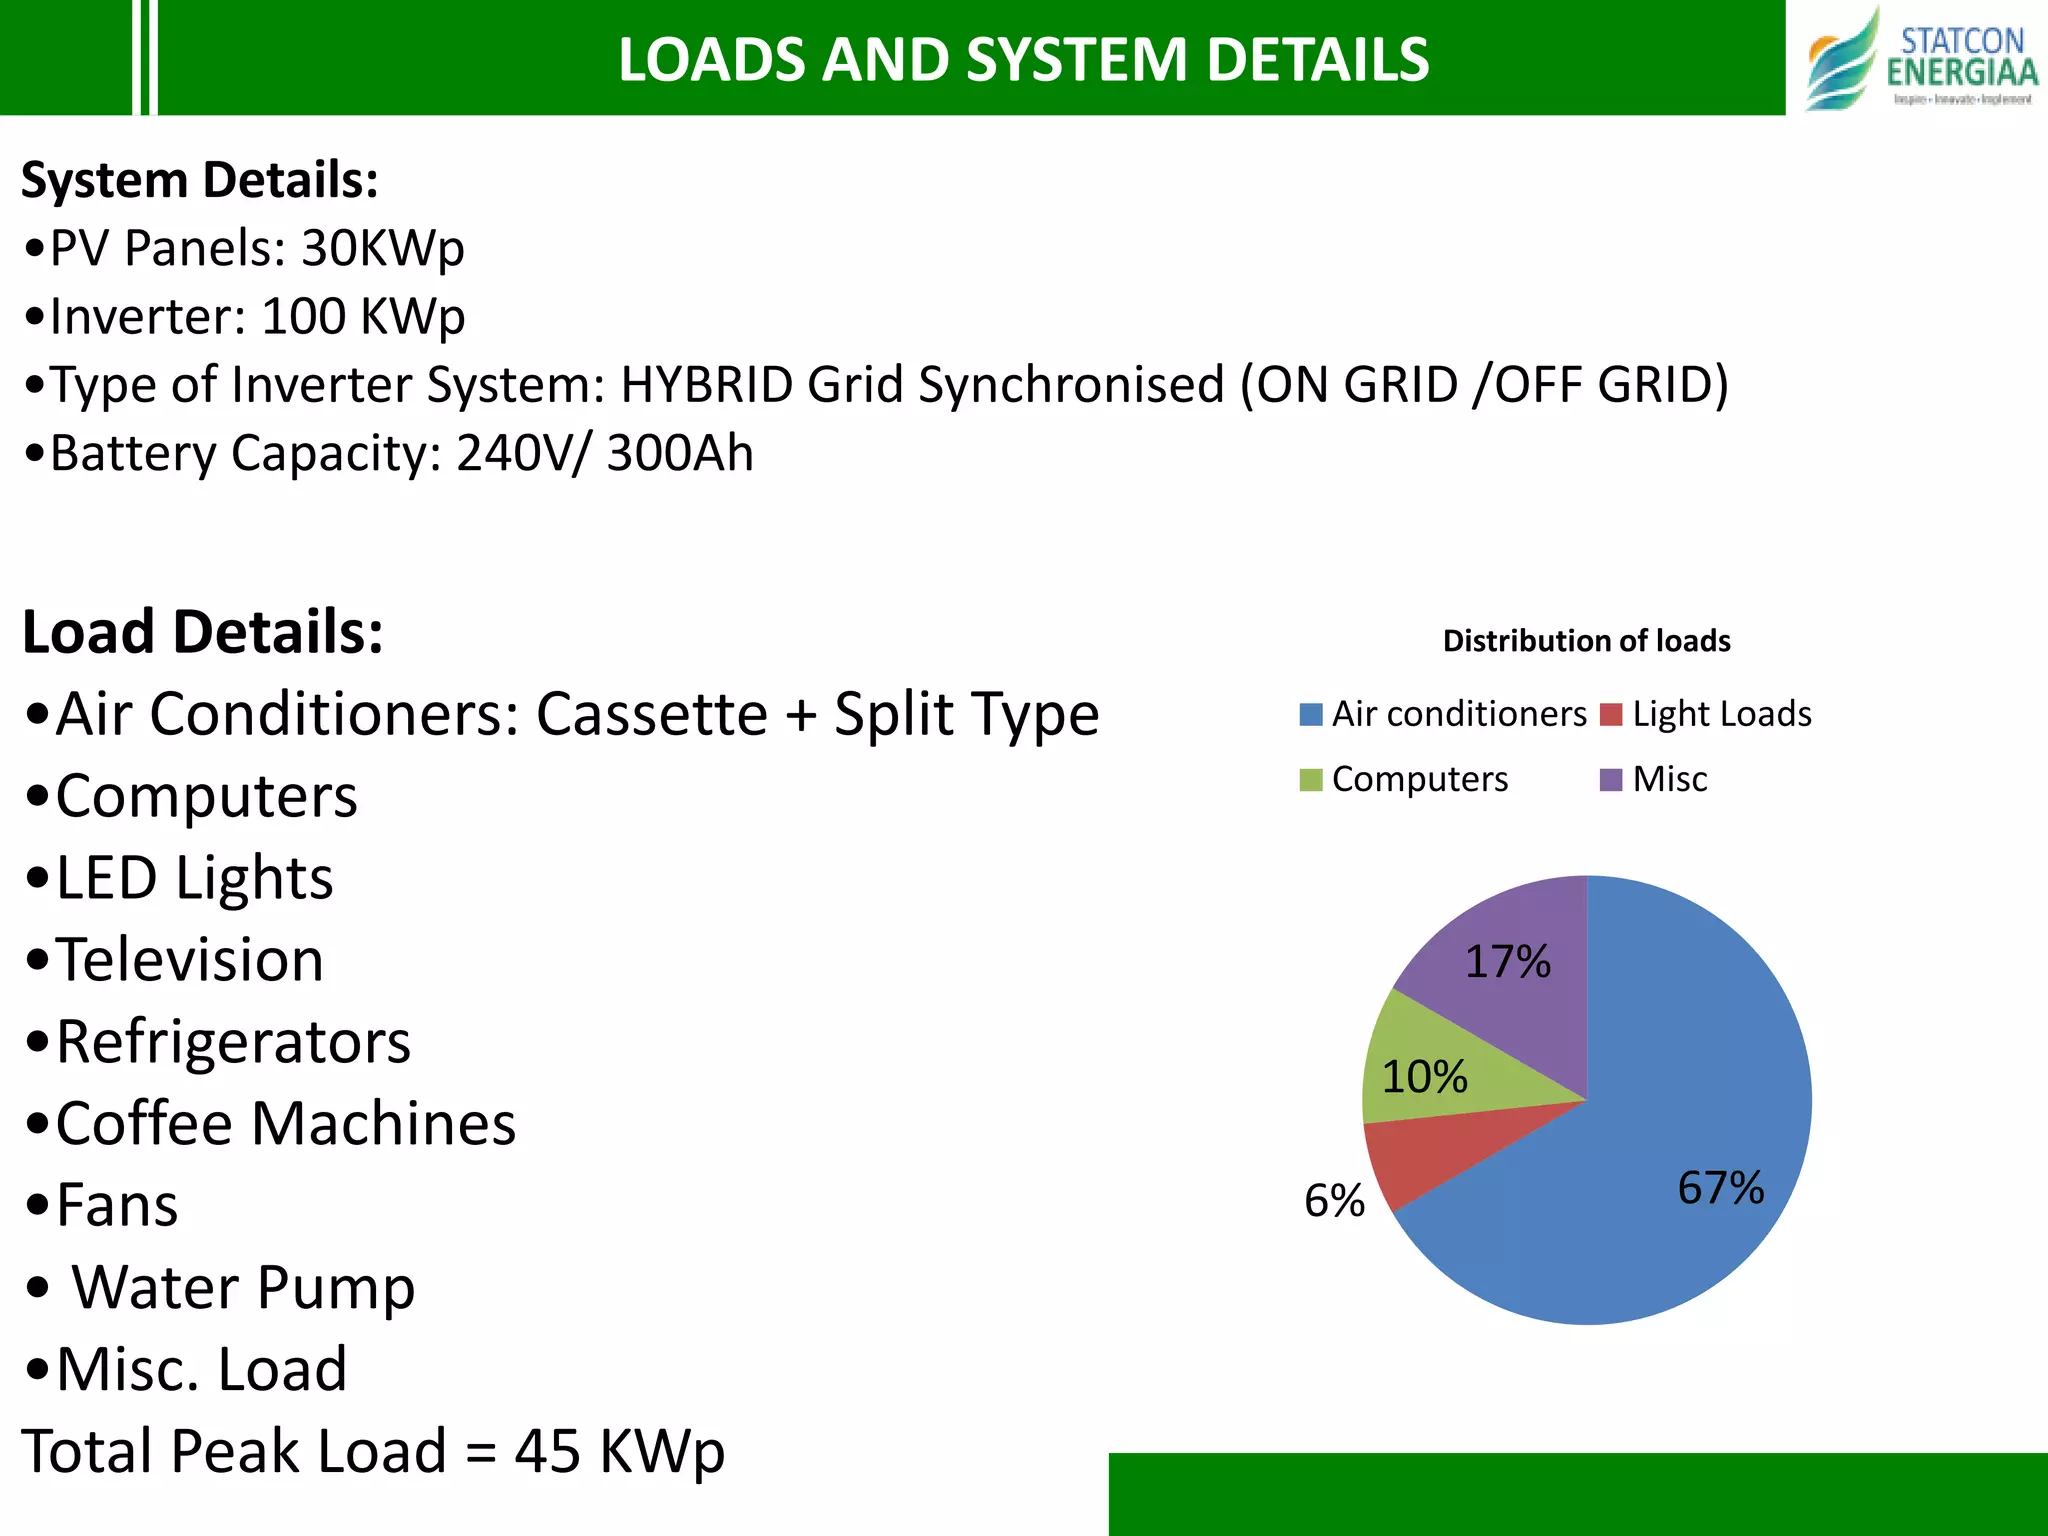Viewport: 2048px width, 1536px height.
Task: Click the 'Light Loads' legend label
Action: click(x=1722, y=714)
